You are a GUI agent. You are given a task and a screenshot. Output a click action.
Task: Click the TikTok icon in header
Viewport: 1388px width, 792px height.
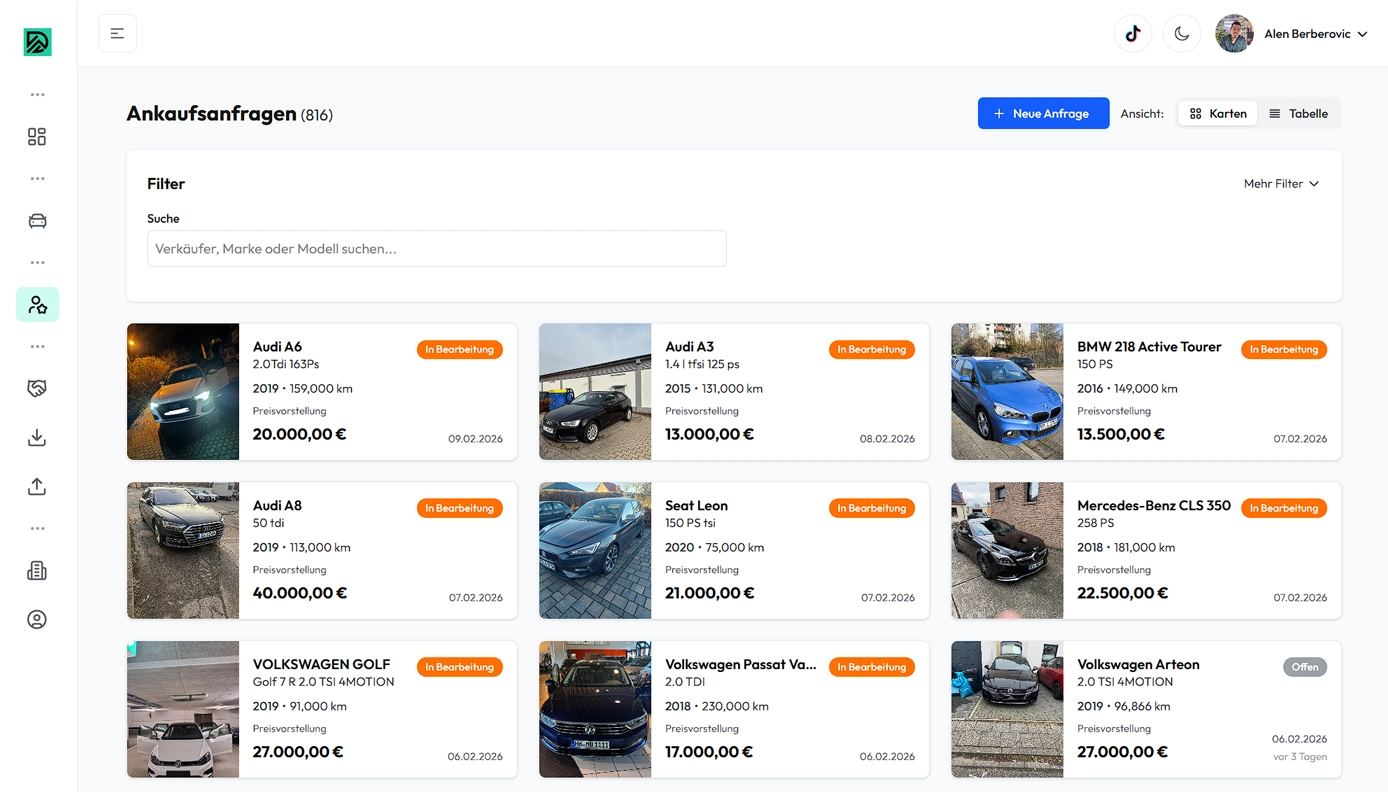pos(1133,34)
